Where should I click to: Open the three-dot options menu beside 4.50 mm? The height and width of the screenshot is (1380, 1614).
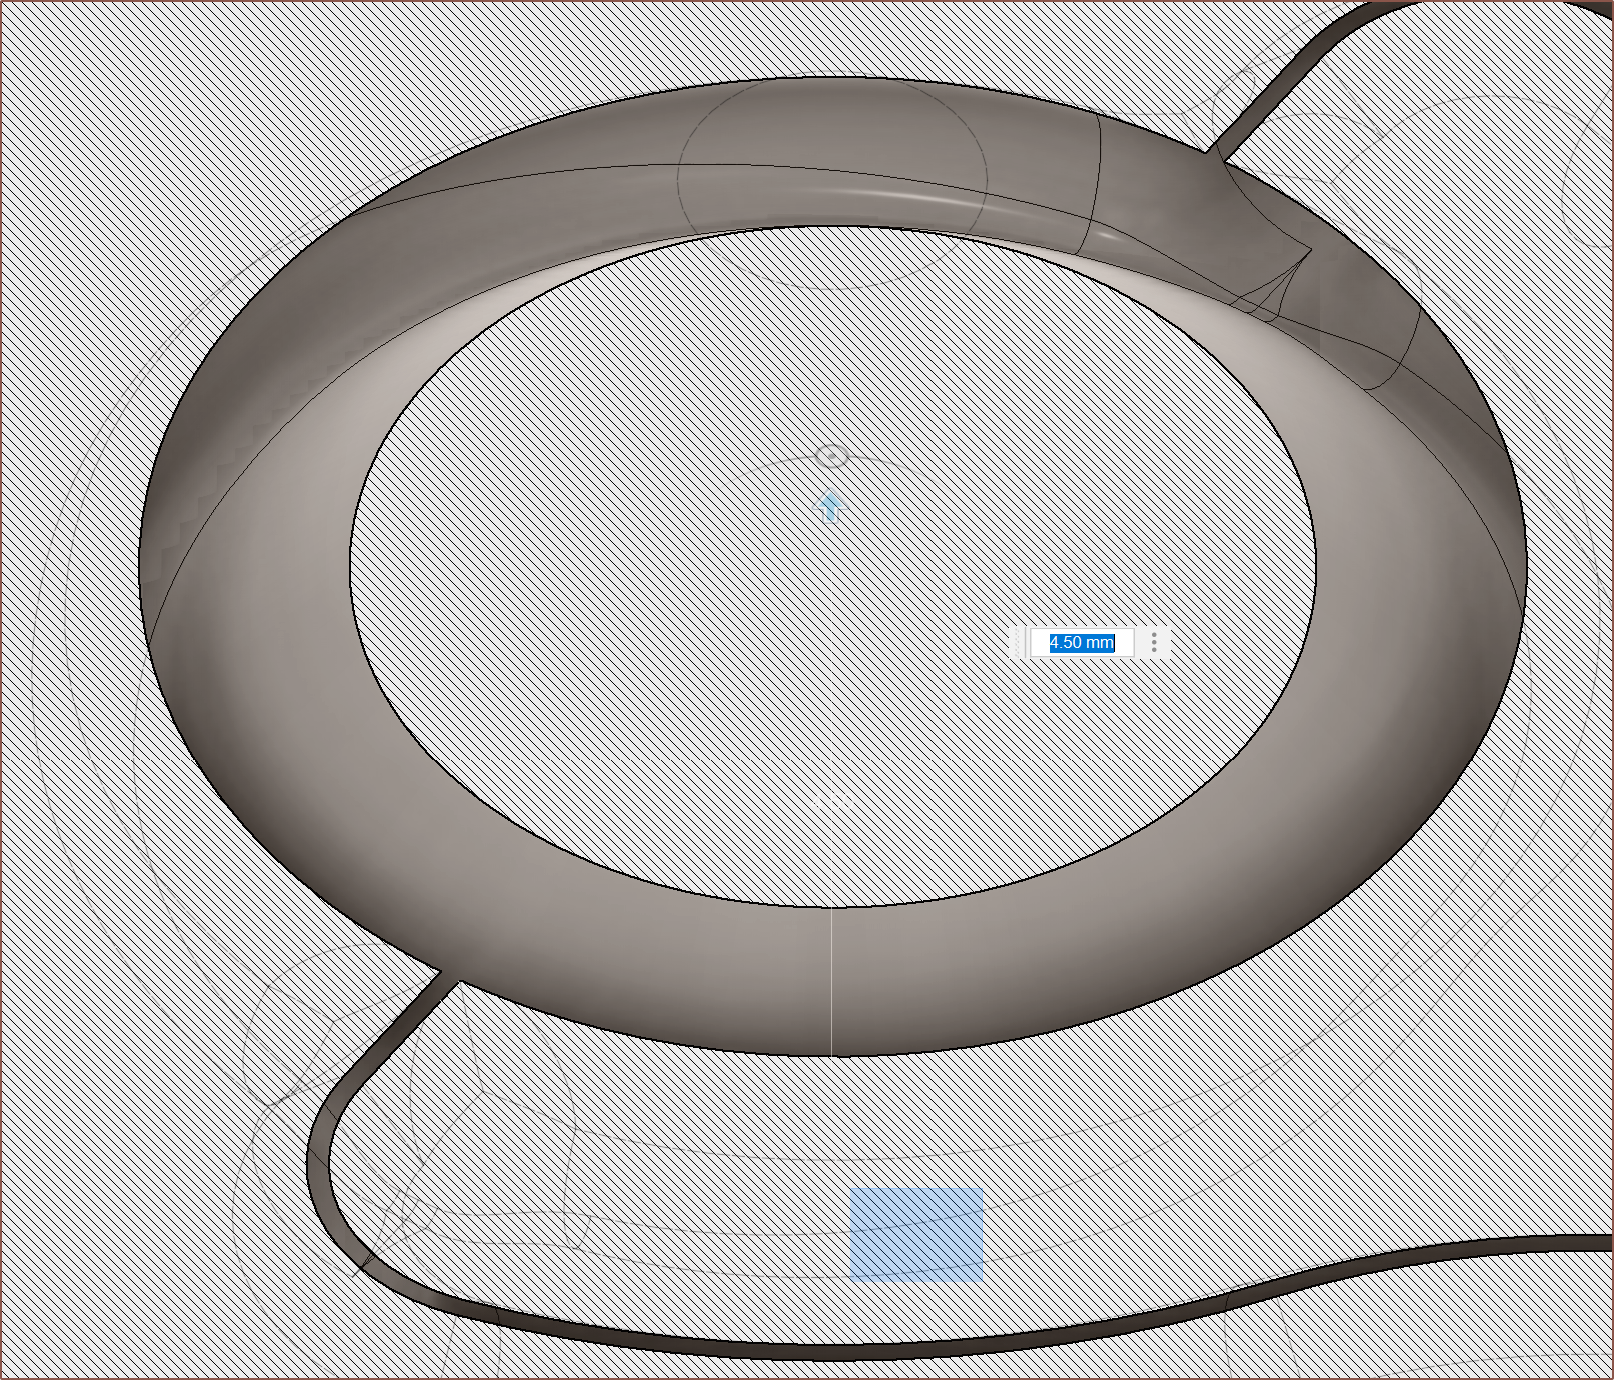pos(1154,642)
